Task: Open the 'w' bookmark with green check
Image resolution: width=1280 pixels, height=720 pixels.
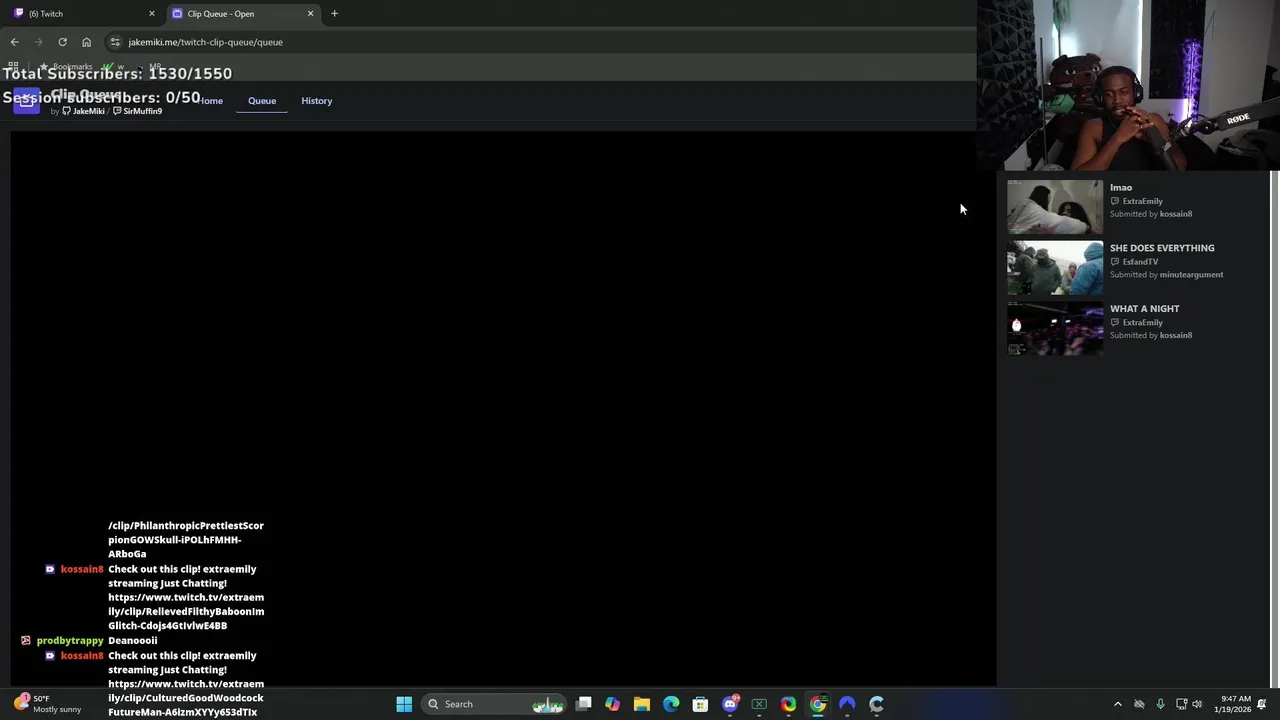Action: tap(113, 66)
